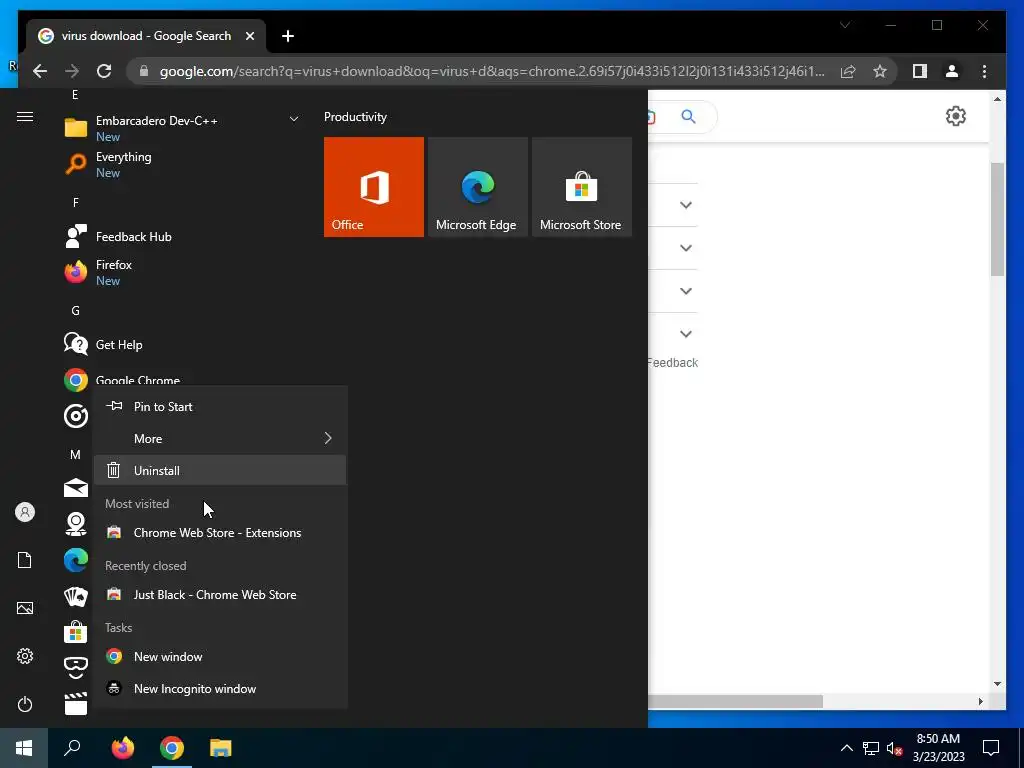Open the Mail app icon
The image size is (1024, 768).
pyautogui.click(x=76, y=488)
